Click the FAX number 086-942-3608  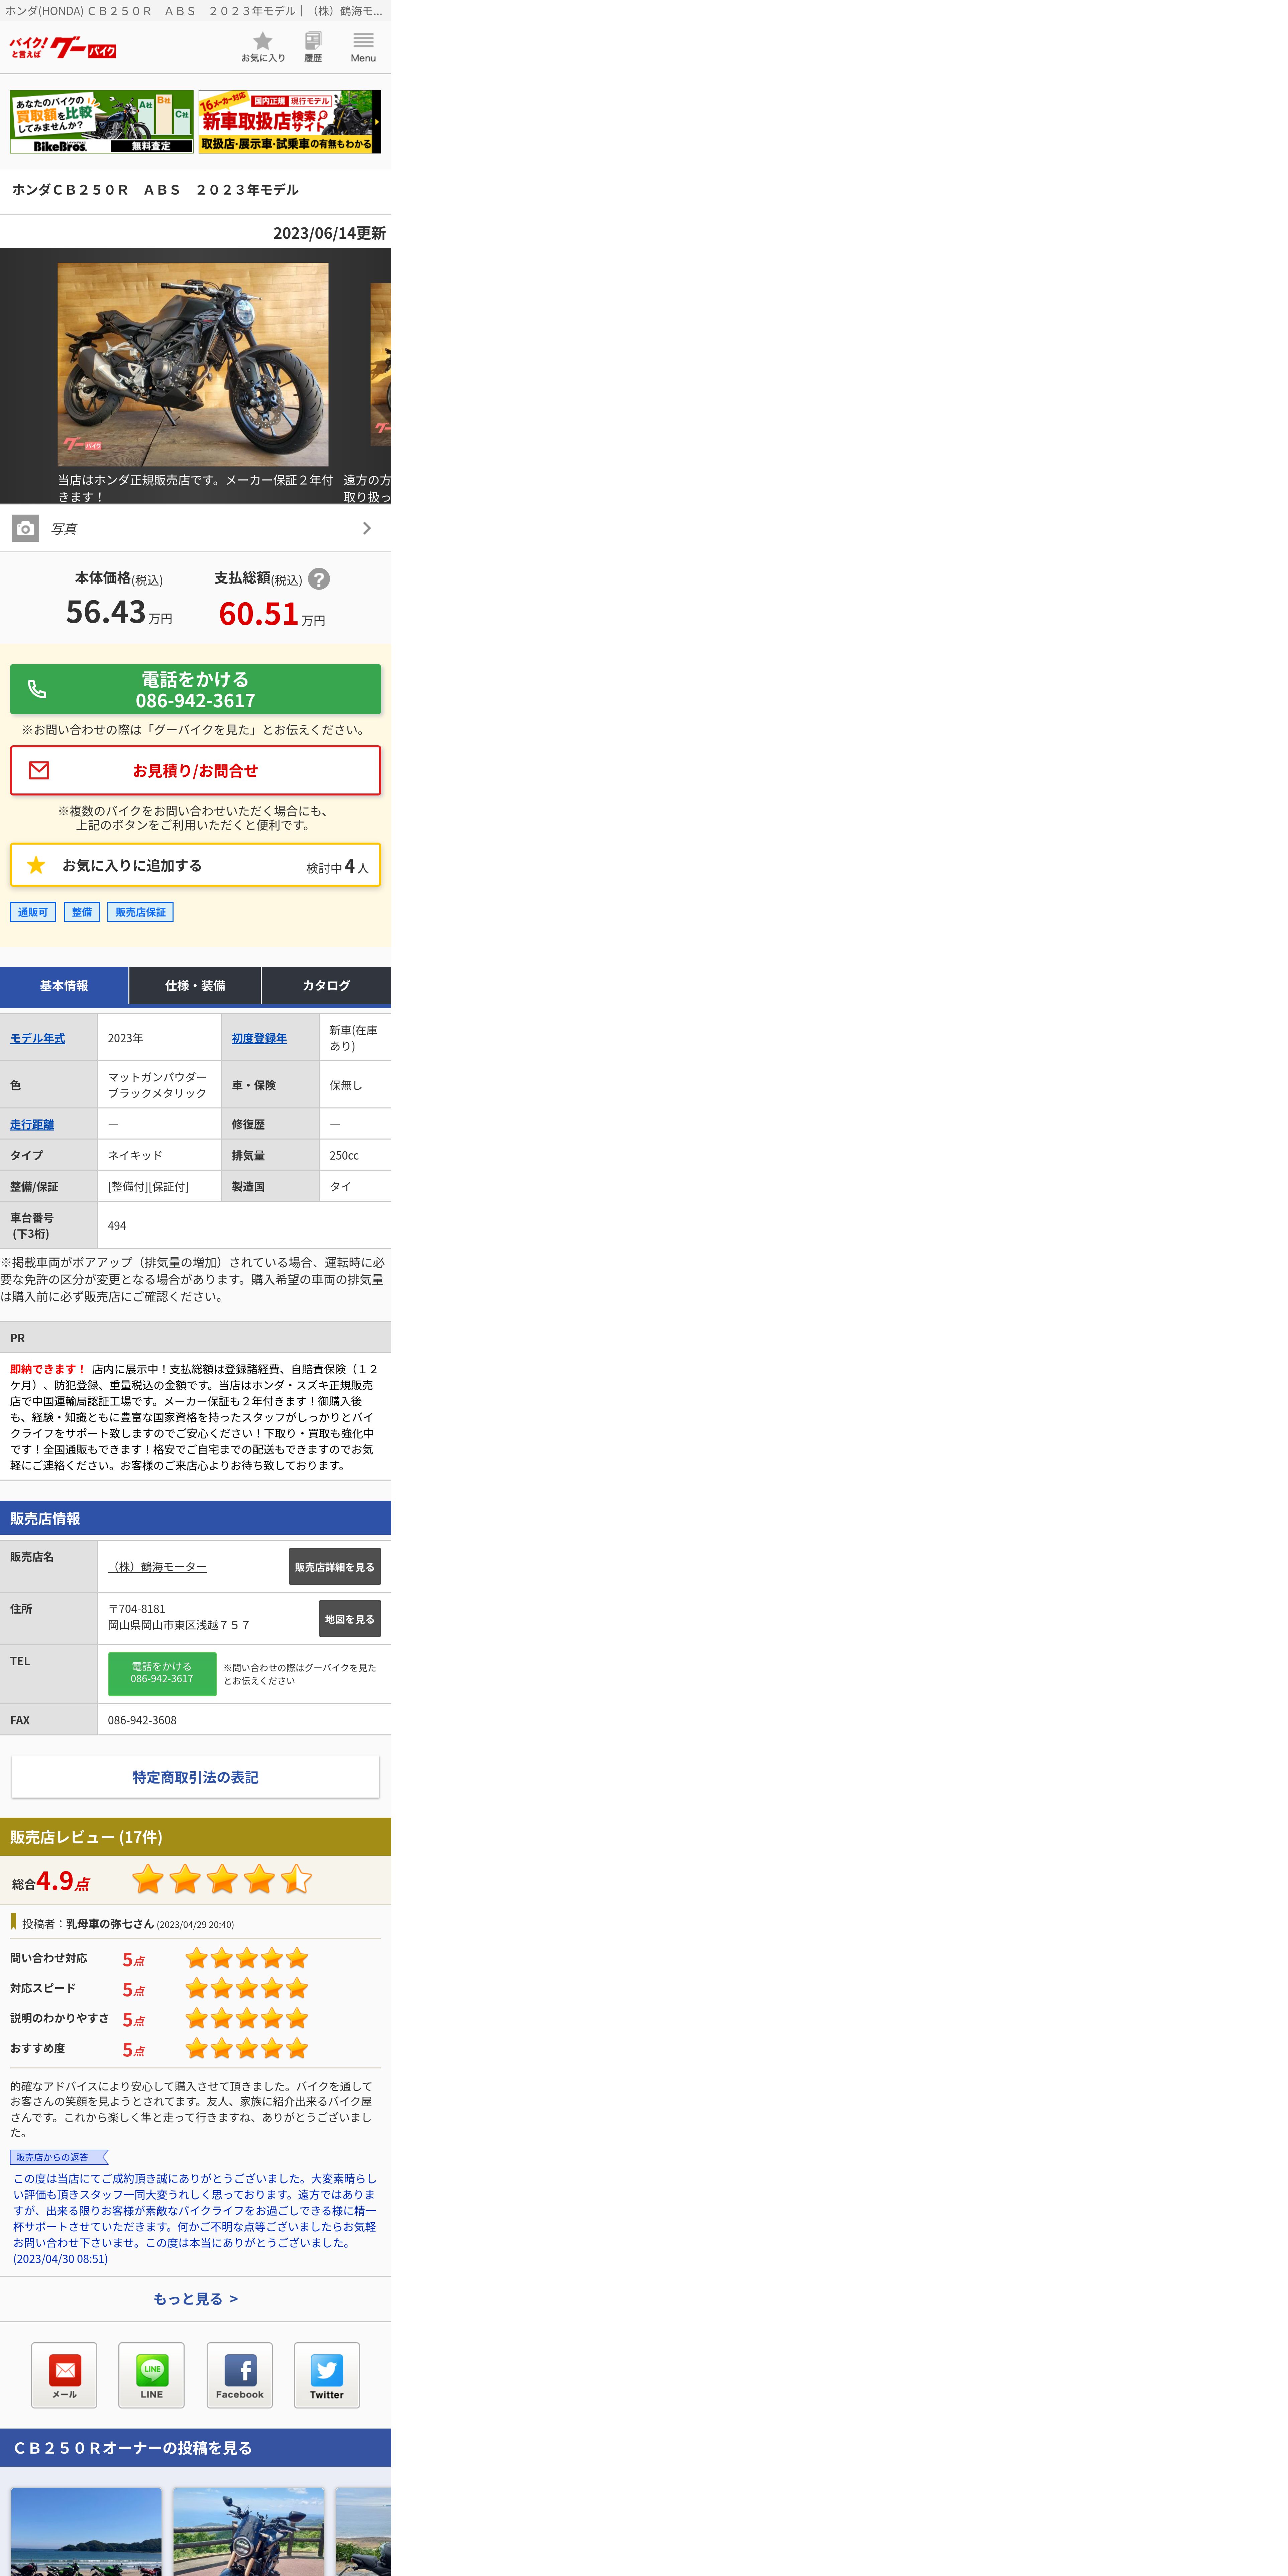(142, 1720)
